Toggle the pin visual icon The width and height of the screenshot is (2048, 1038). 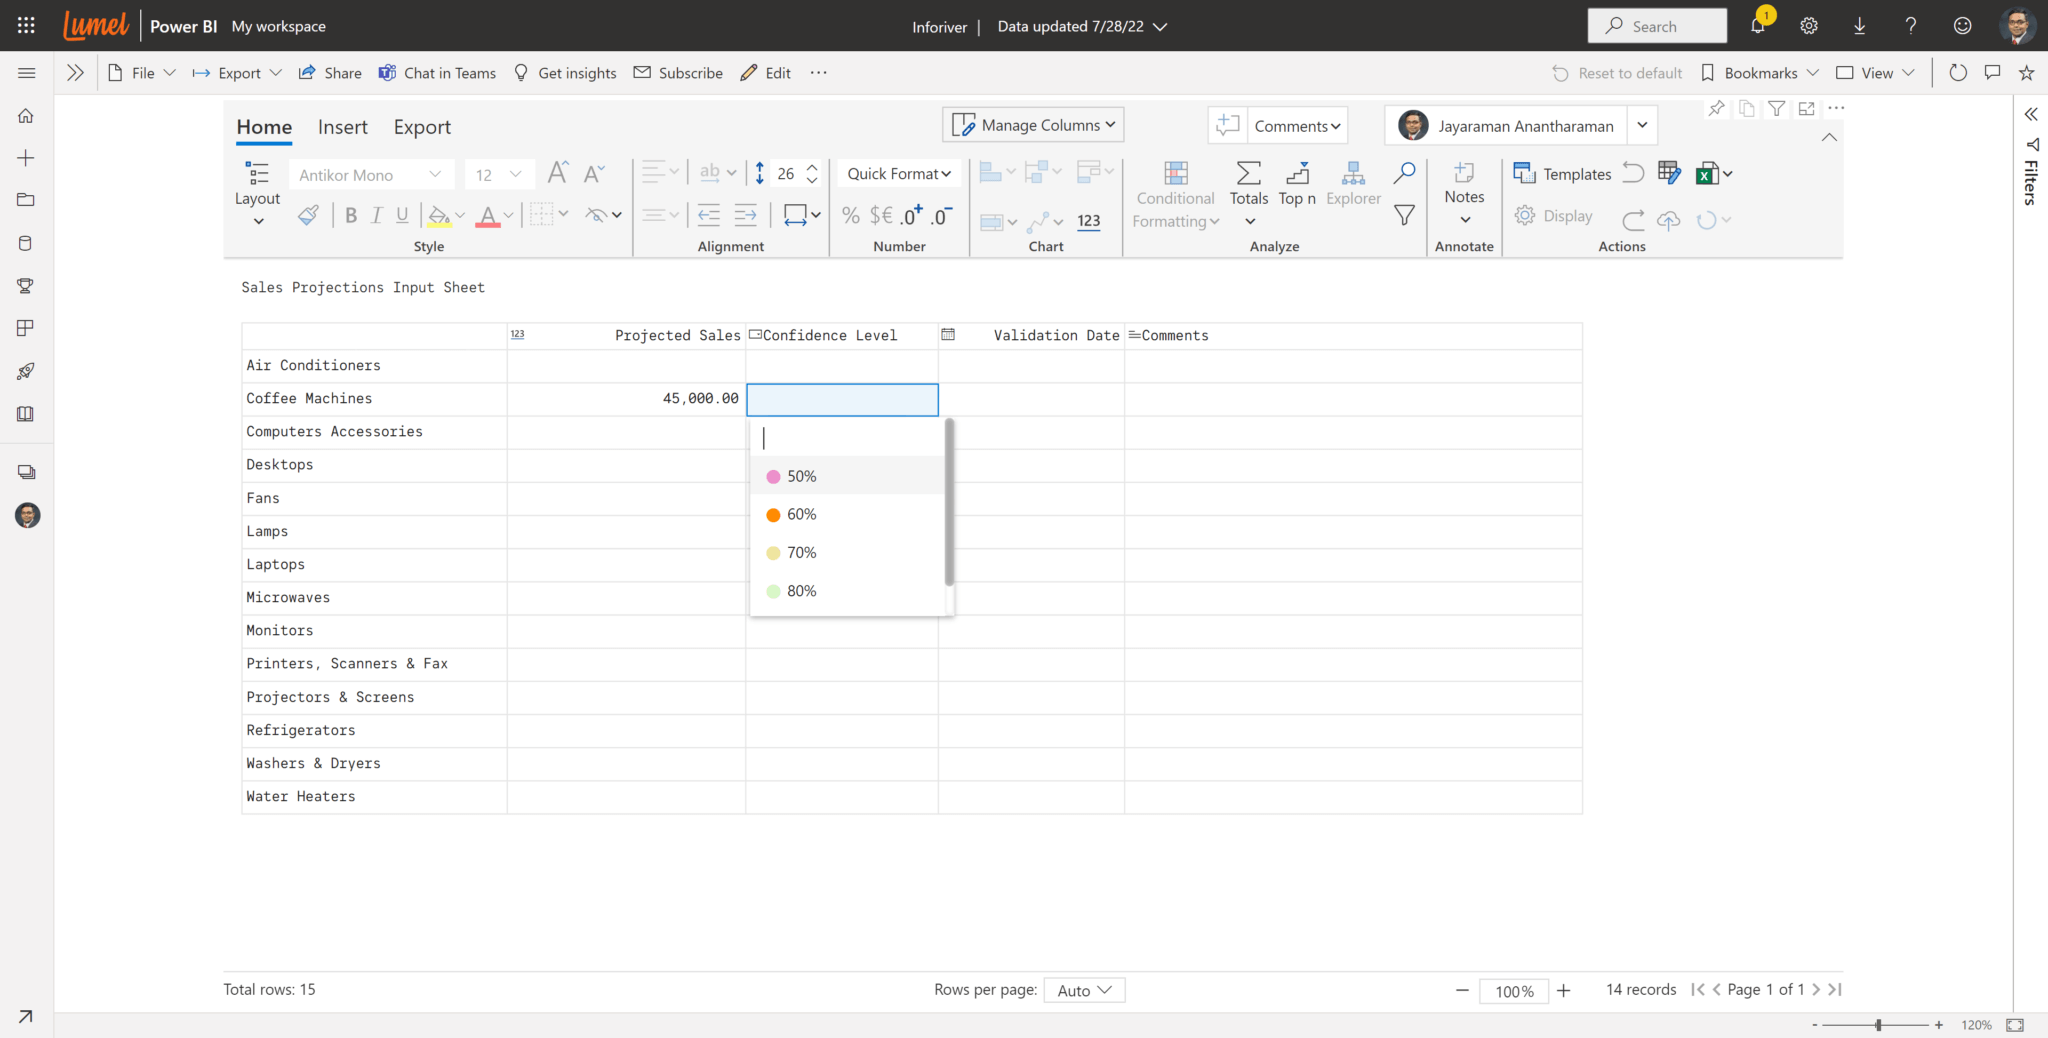click(1717, 108)
